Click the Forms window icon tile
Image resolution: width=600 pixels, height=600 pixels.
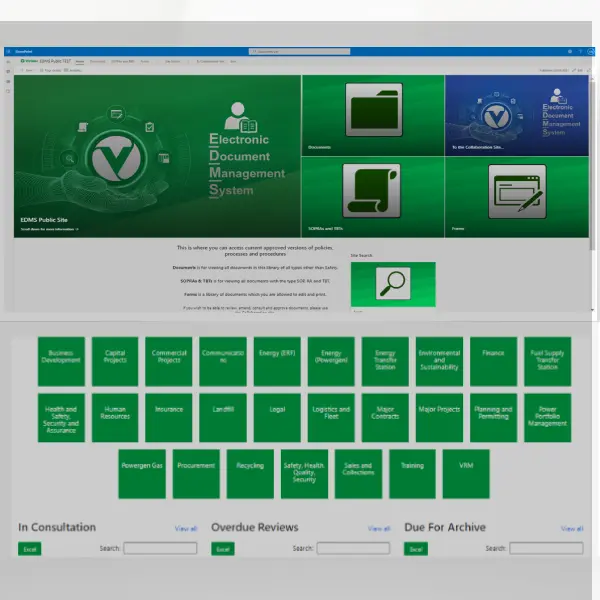[x=516, y=197]
